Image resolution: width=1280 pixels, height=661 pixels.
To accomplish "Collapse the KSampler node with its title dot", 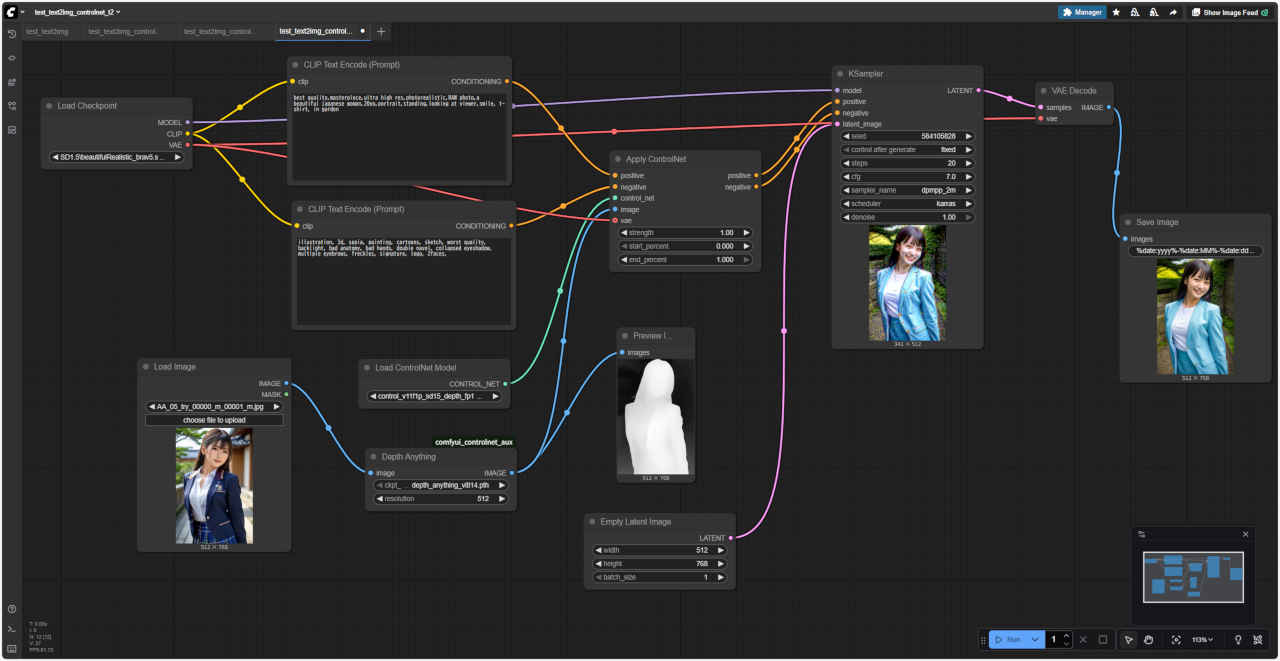I will (840, 74).
